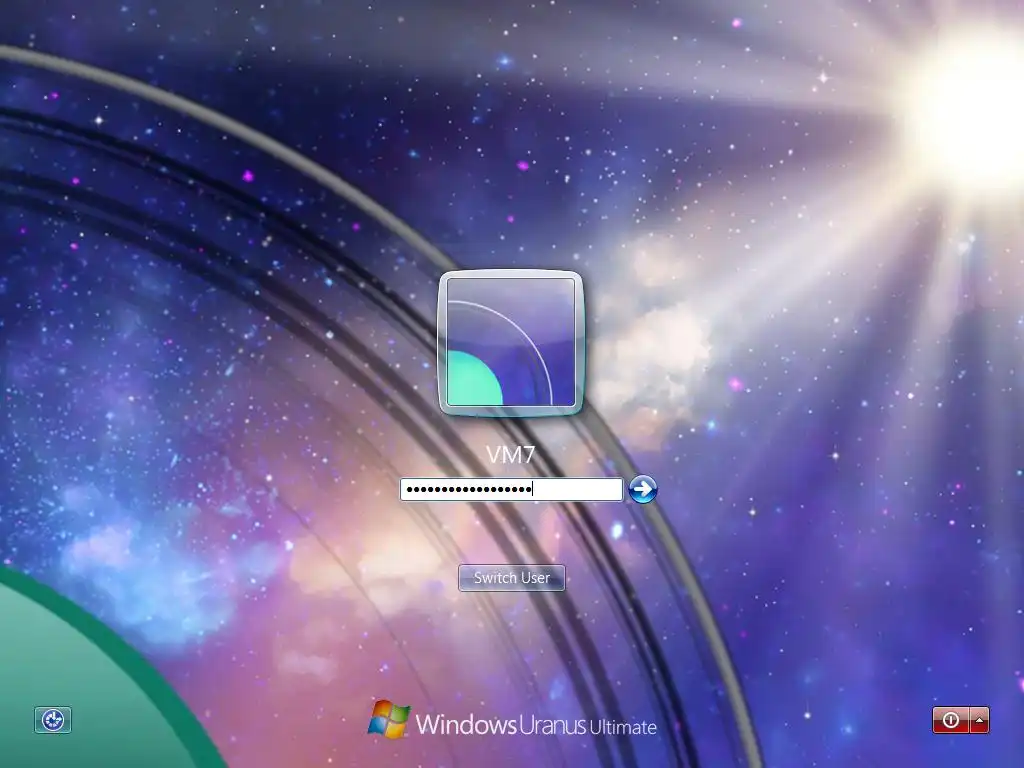1024x768 pixels.
Task: Click the red power shutdown button
Action: pyautogui.click(x=950, y=720)
